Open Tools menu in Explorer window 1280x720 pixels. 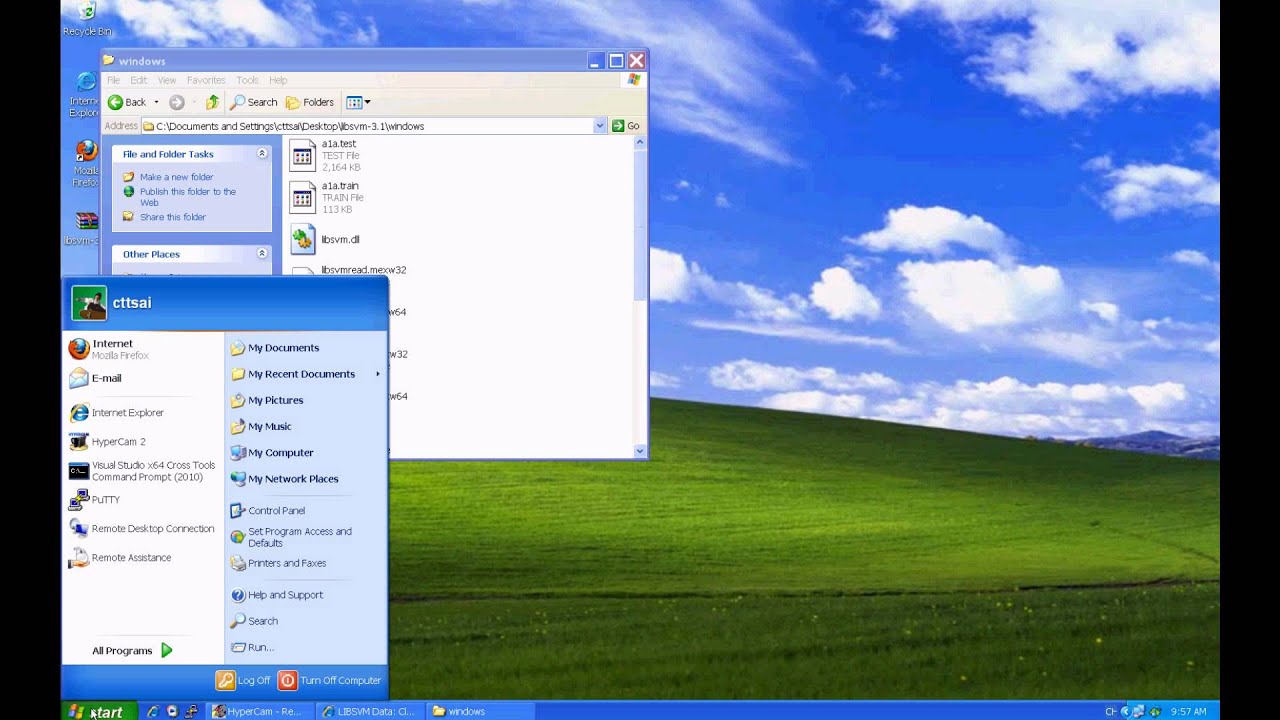click(247, 80)
